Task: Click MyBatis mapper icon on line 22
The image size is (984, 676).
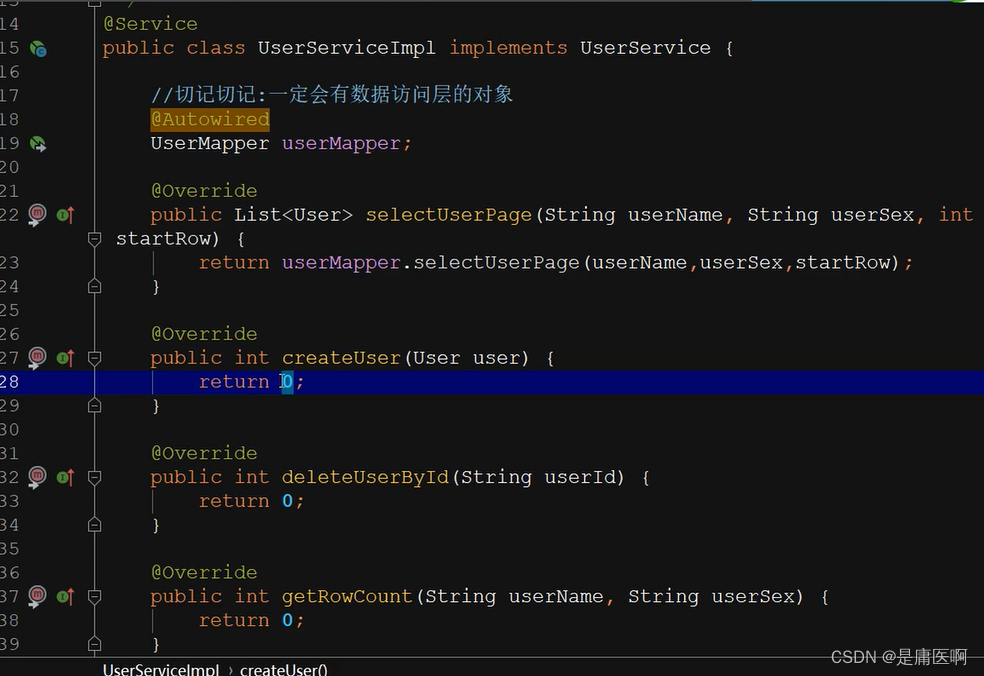Action: 37,215
